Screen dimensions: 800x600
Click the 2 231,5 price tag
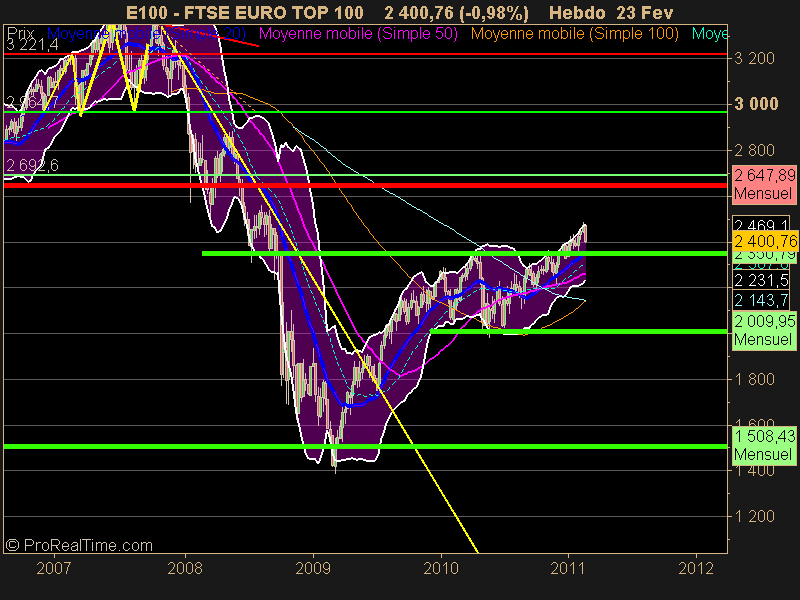click(761, 280)
